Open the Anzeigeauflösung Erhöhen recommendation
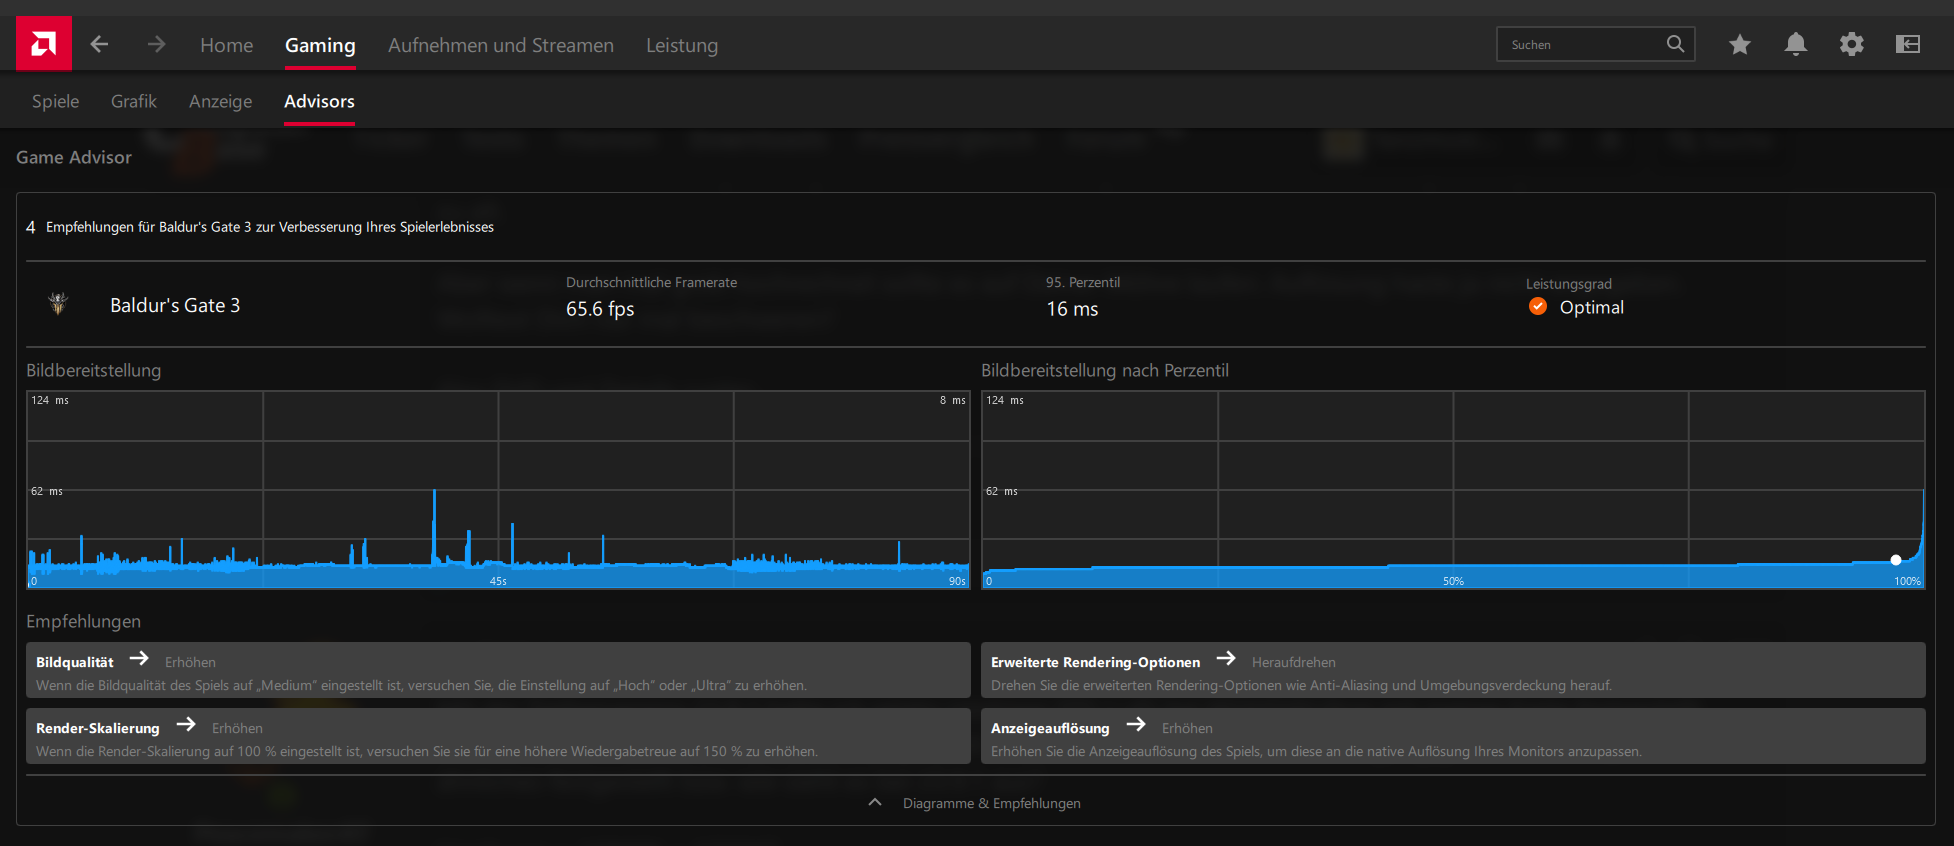The width and height of the screenshot is (1954, 846). pos(1453,736)
